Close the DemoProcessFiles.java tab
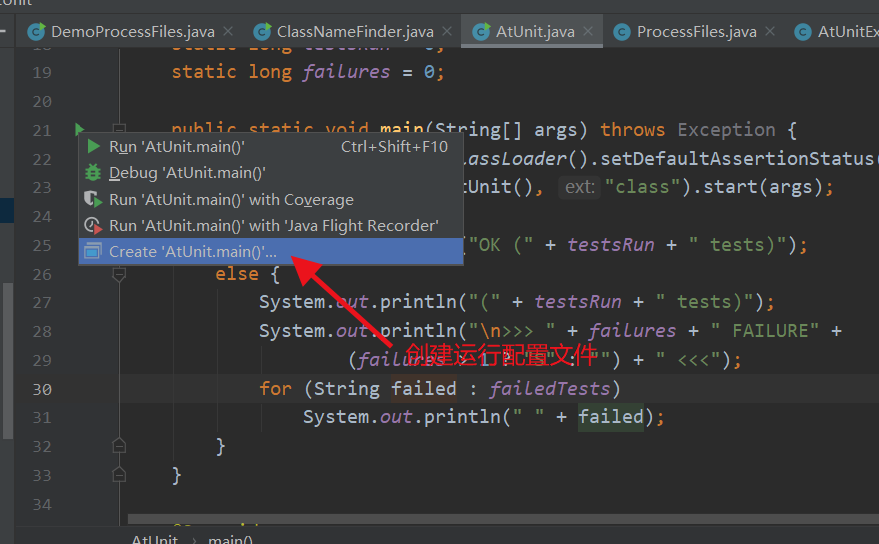This screenshot has height=544, width=879. pos(228,31)
